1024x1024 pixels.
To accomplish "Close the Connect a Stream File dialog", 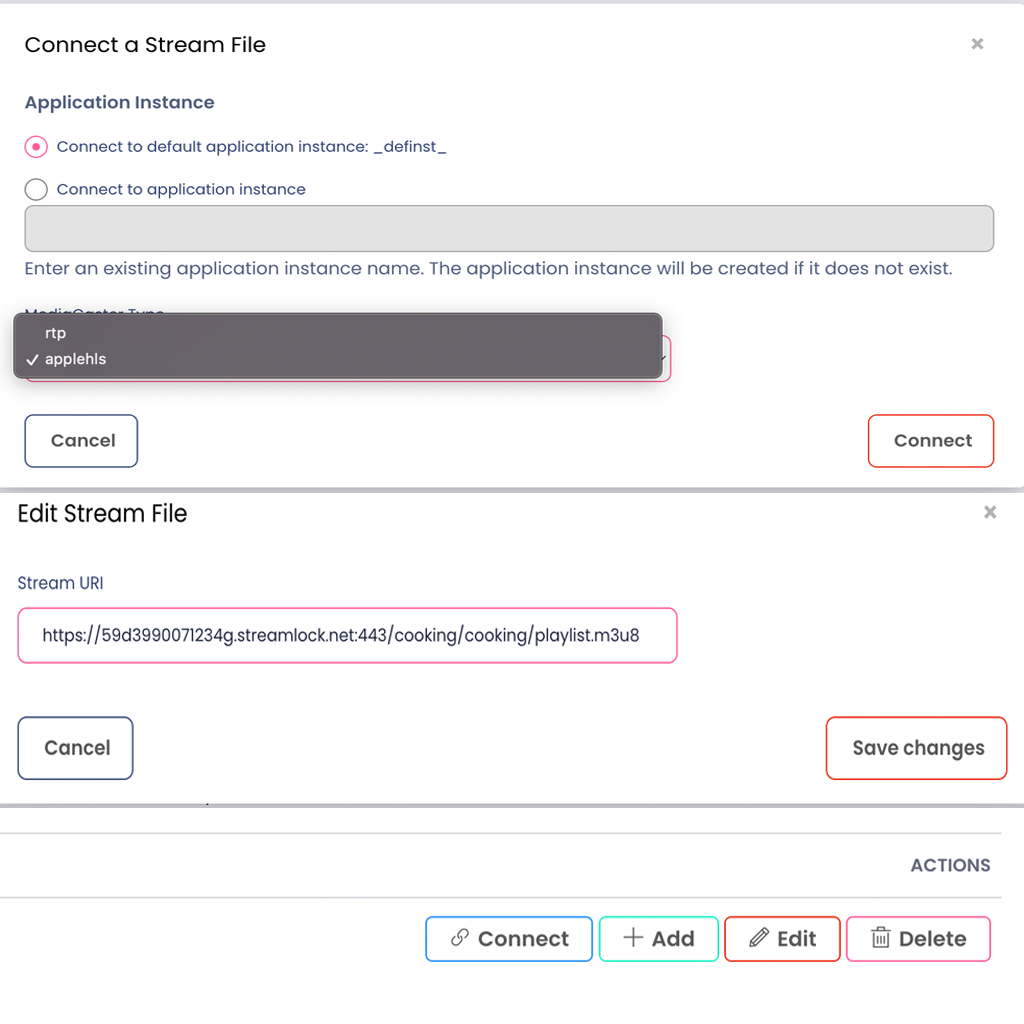I will pyautogui.click(x=977, y=44).
